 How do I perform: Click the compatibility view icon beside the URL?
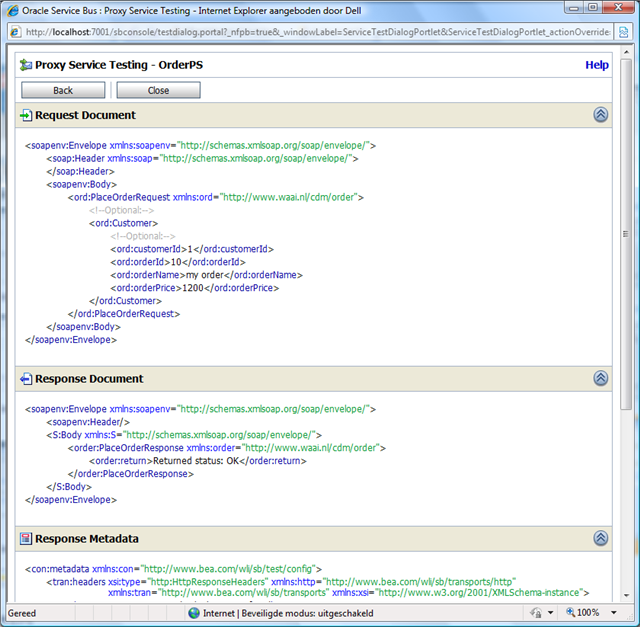(623, 32)
